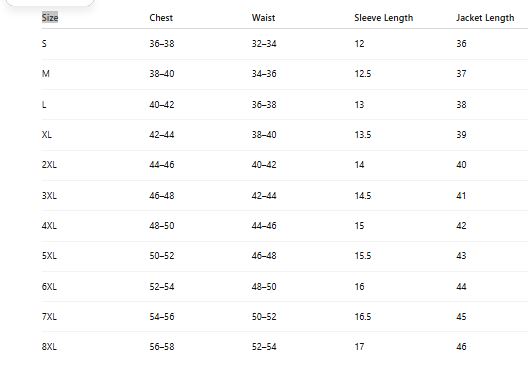The image size is (528, 377).
Task: Click sleeve length 15 for 4XL
Action: tap(359, 226)
